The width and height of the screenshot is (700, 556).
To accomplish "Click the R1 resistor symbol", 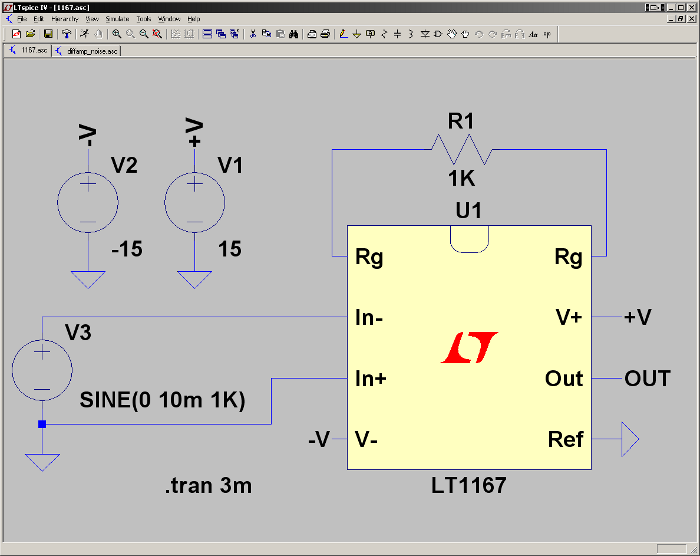I will [462, 150].
